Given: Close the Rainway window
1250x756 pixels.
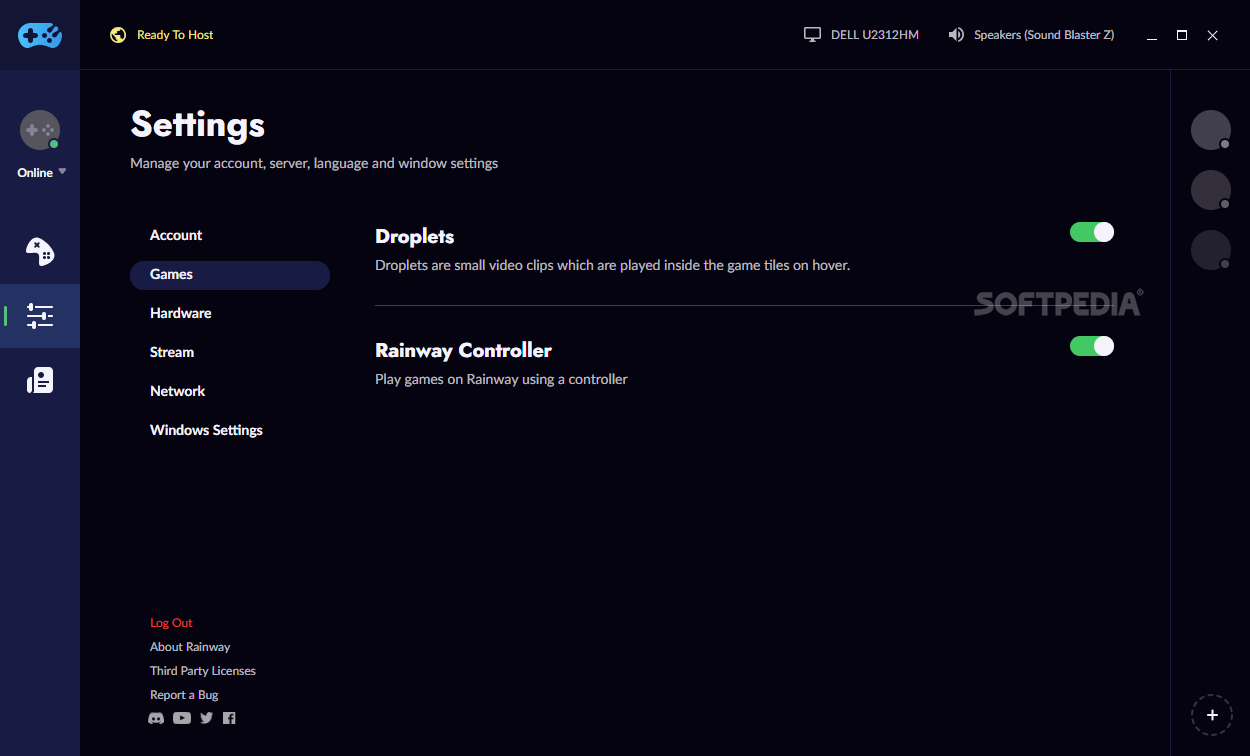Looking at the screenshot, I should point(1212,35).
